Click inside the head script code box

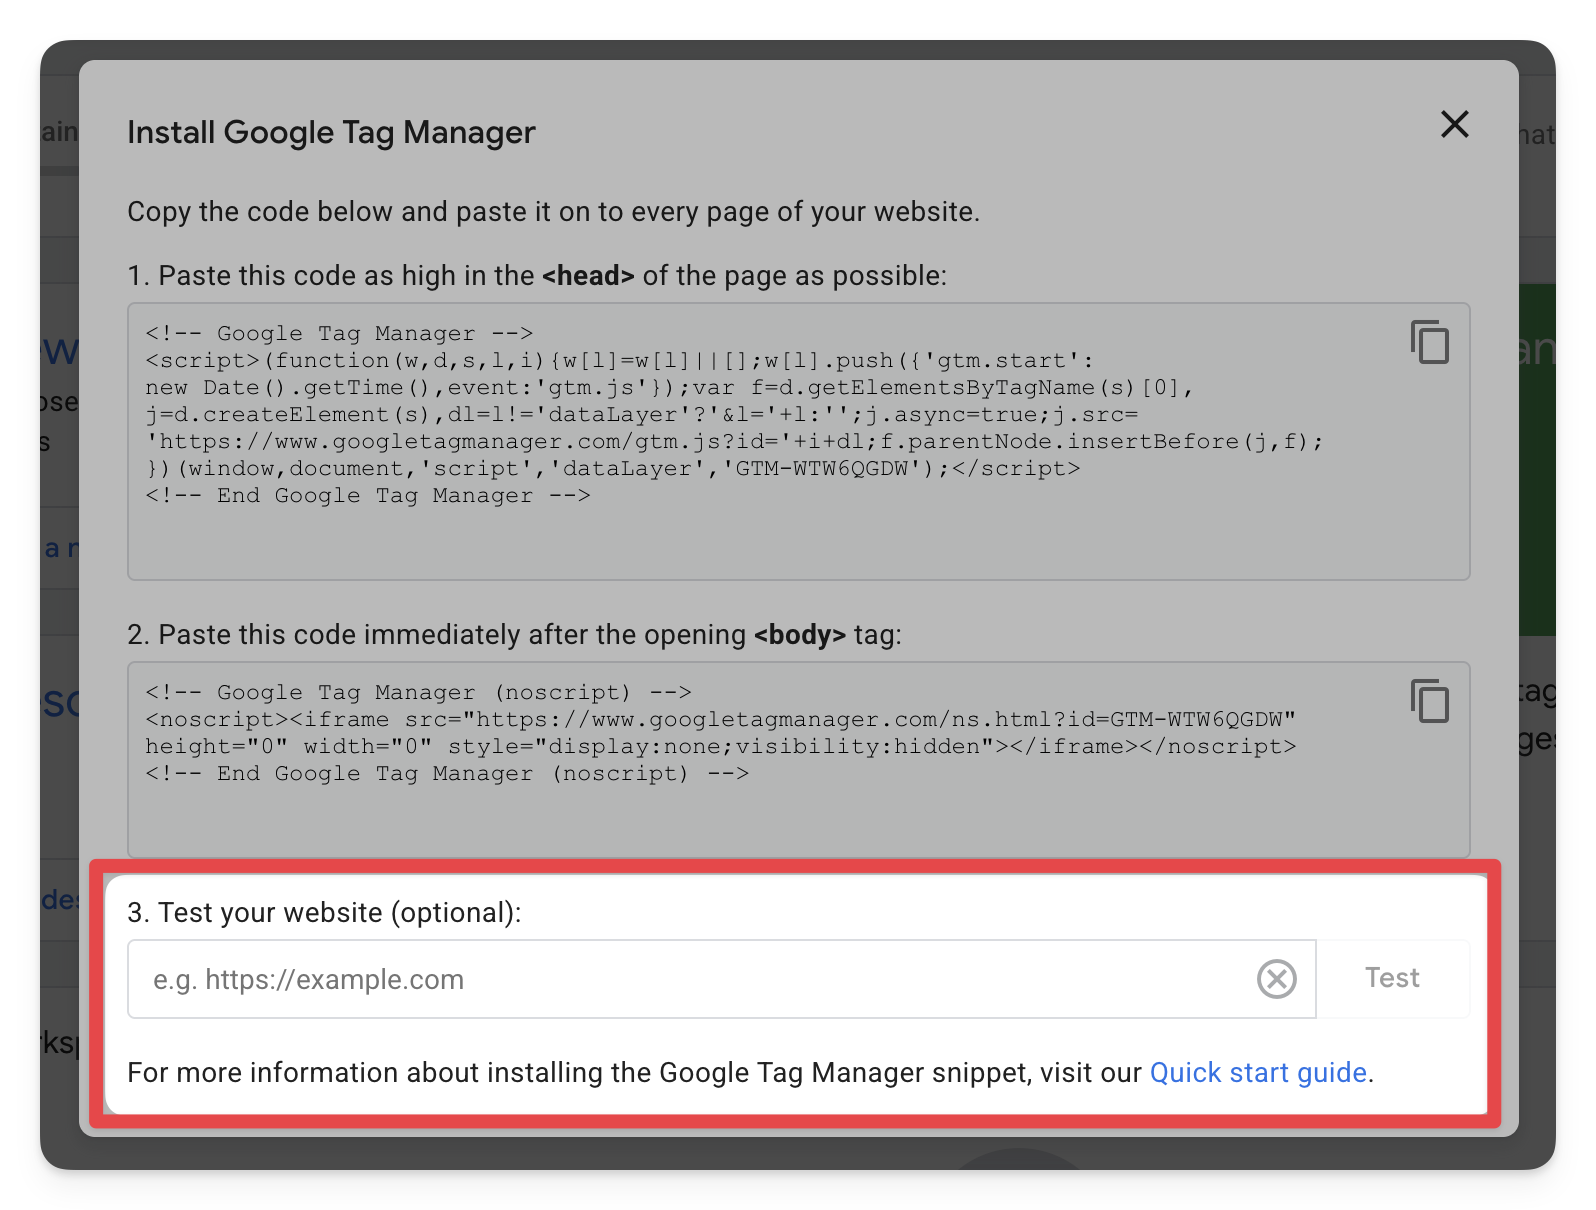[798, 540]
